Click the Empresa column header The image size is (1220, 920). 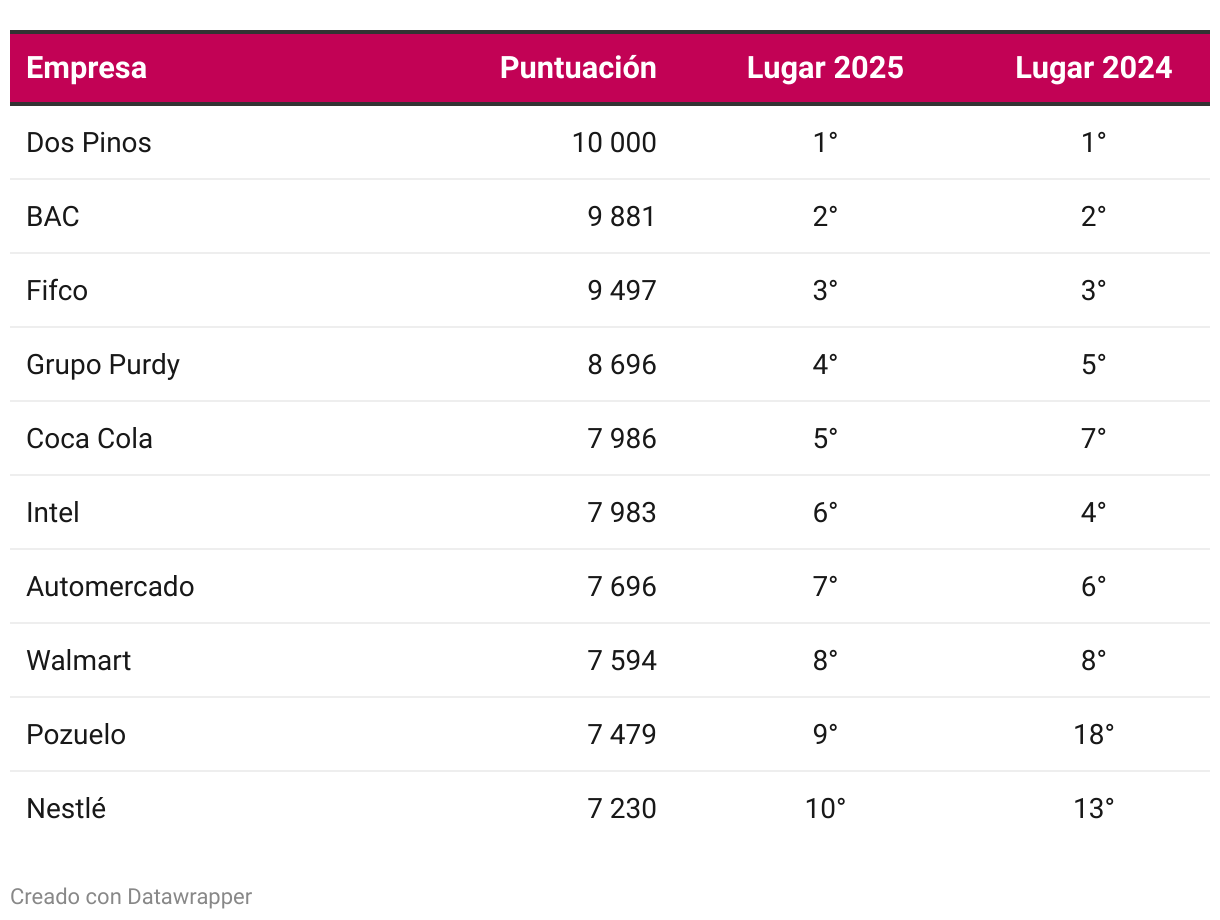[86, 68]
